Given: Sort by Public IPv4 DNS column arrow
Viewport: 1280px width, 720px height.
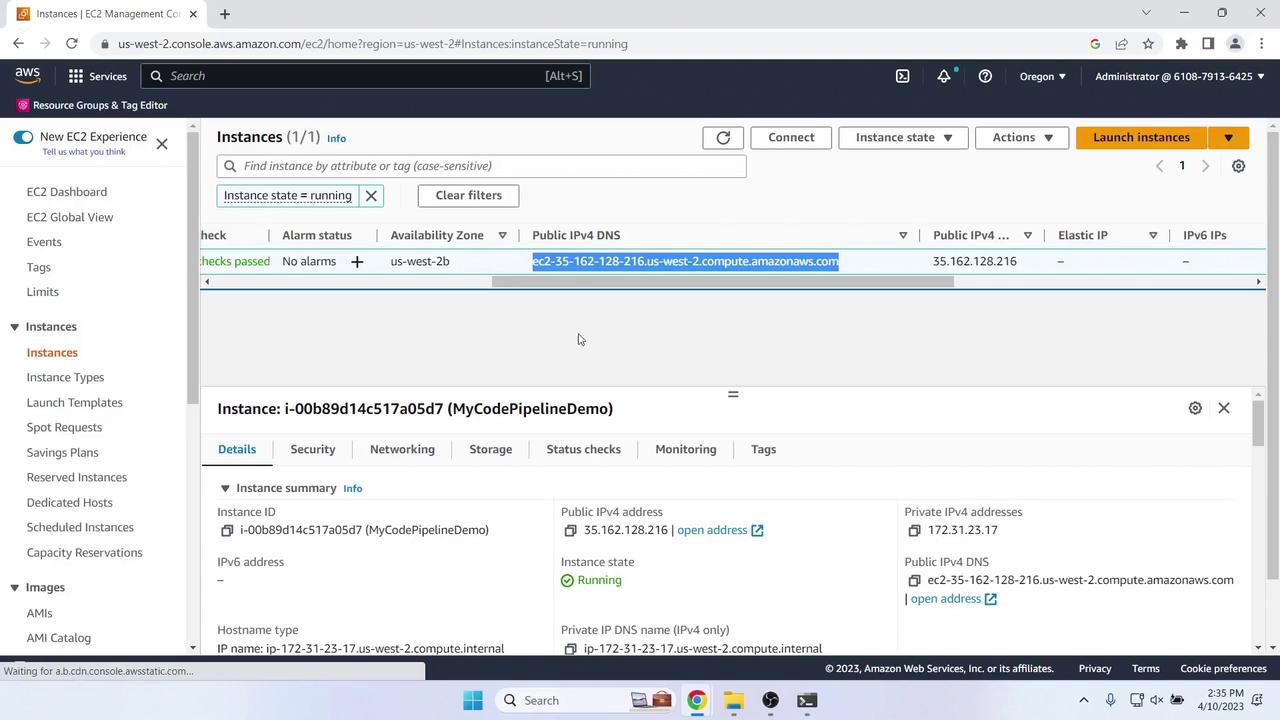Looking at the screenshot, I should point(903,236).
